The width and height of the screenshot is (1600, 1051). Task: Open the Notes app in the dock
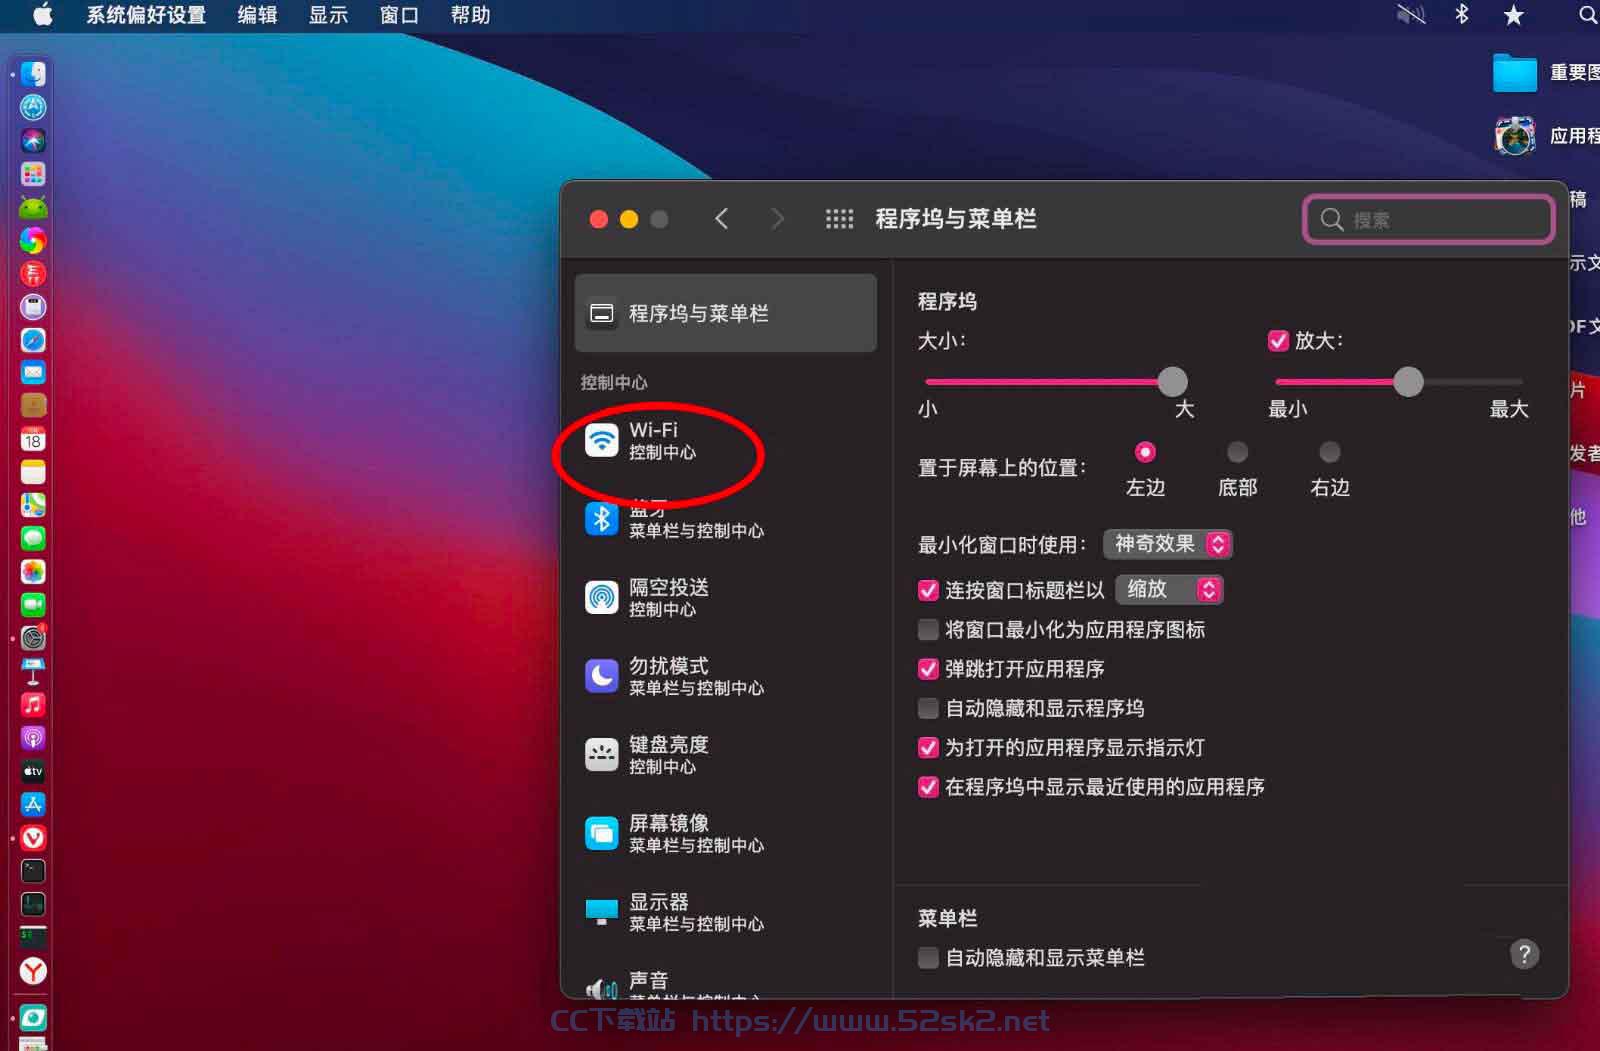pos(33,472)
